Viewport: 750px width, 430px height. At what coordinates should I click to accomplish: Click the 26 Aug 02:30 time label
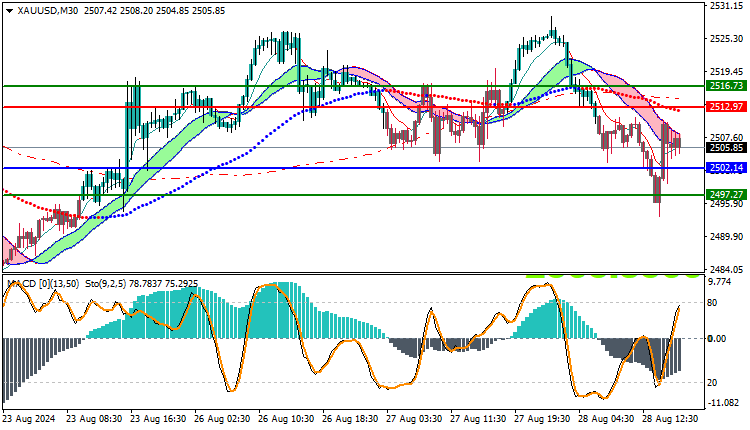point(222,419)
